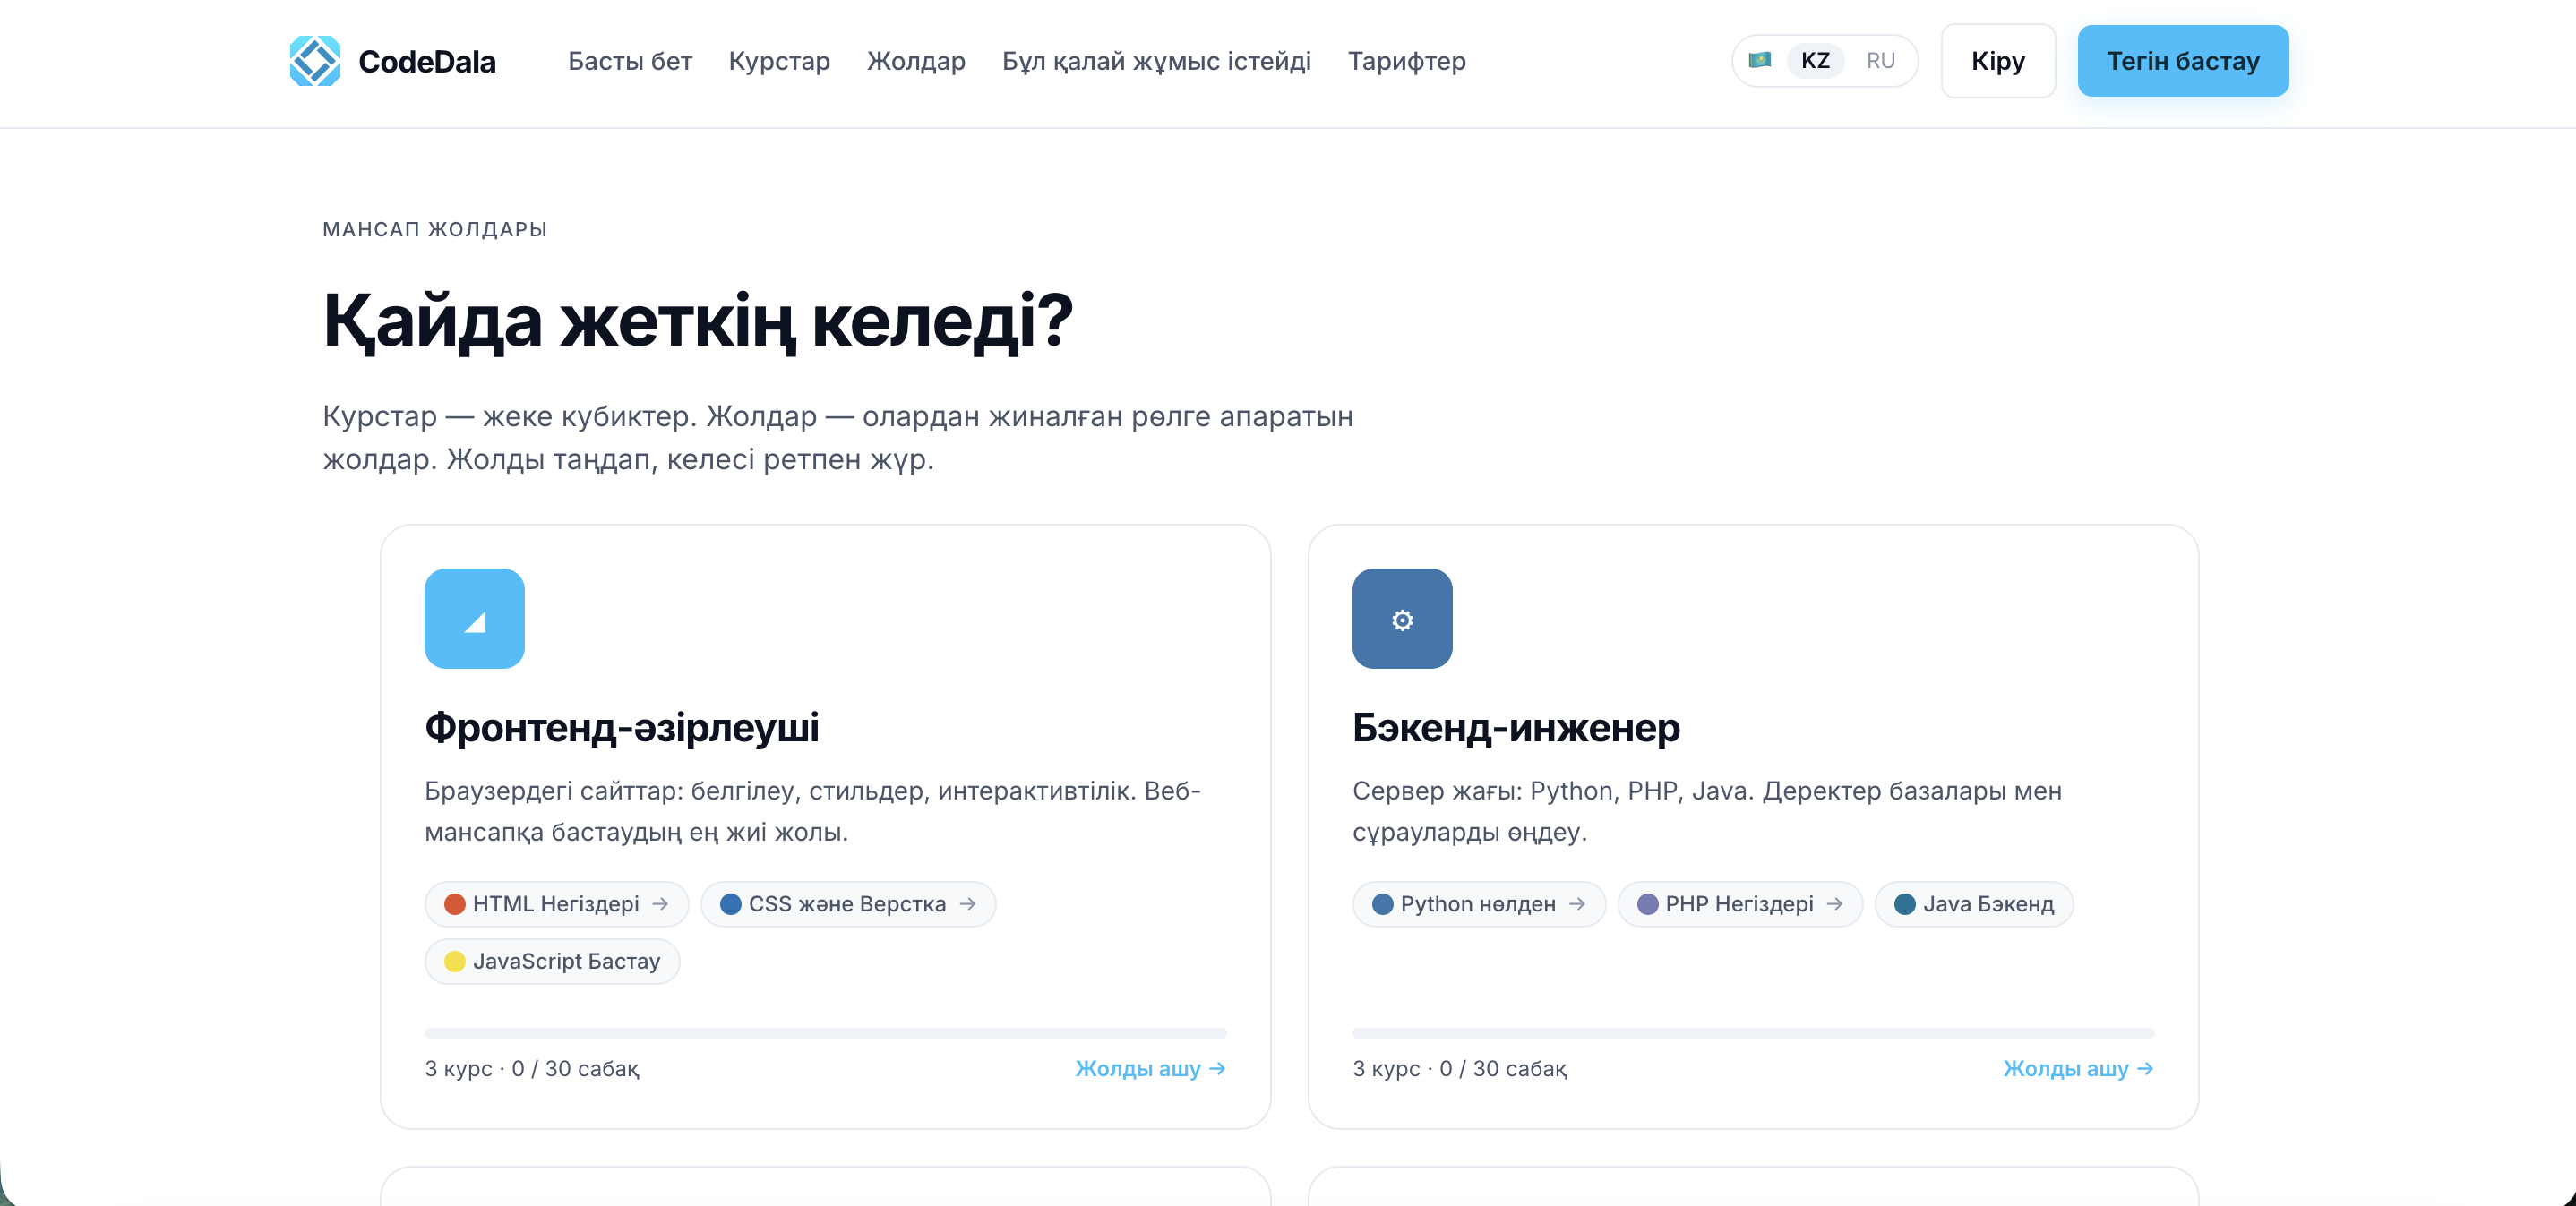Open the Жолдар navigation link
This screenshot has width=2576, height=1206.
[916, 61]
